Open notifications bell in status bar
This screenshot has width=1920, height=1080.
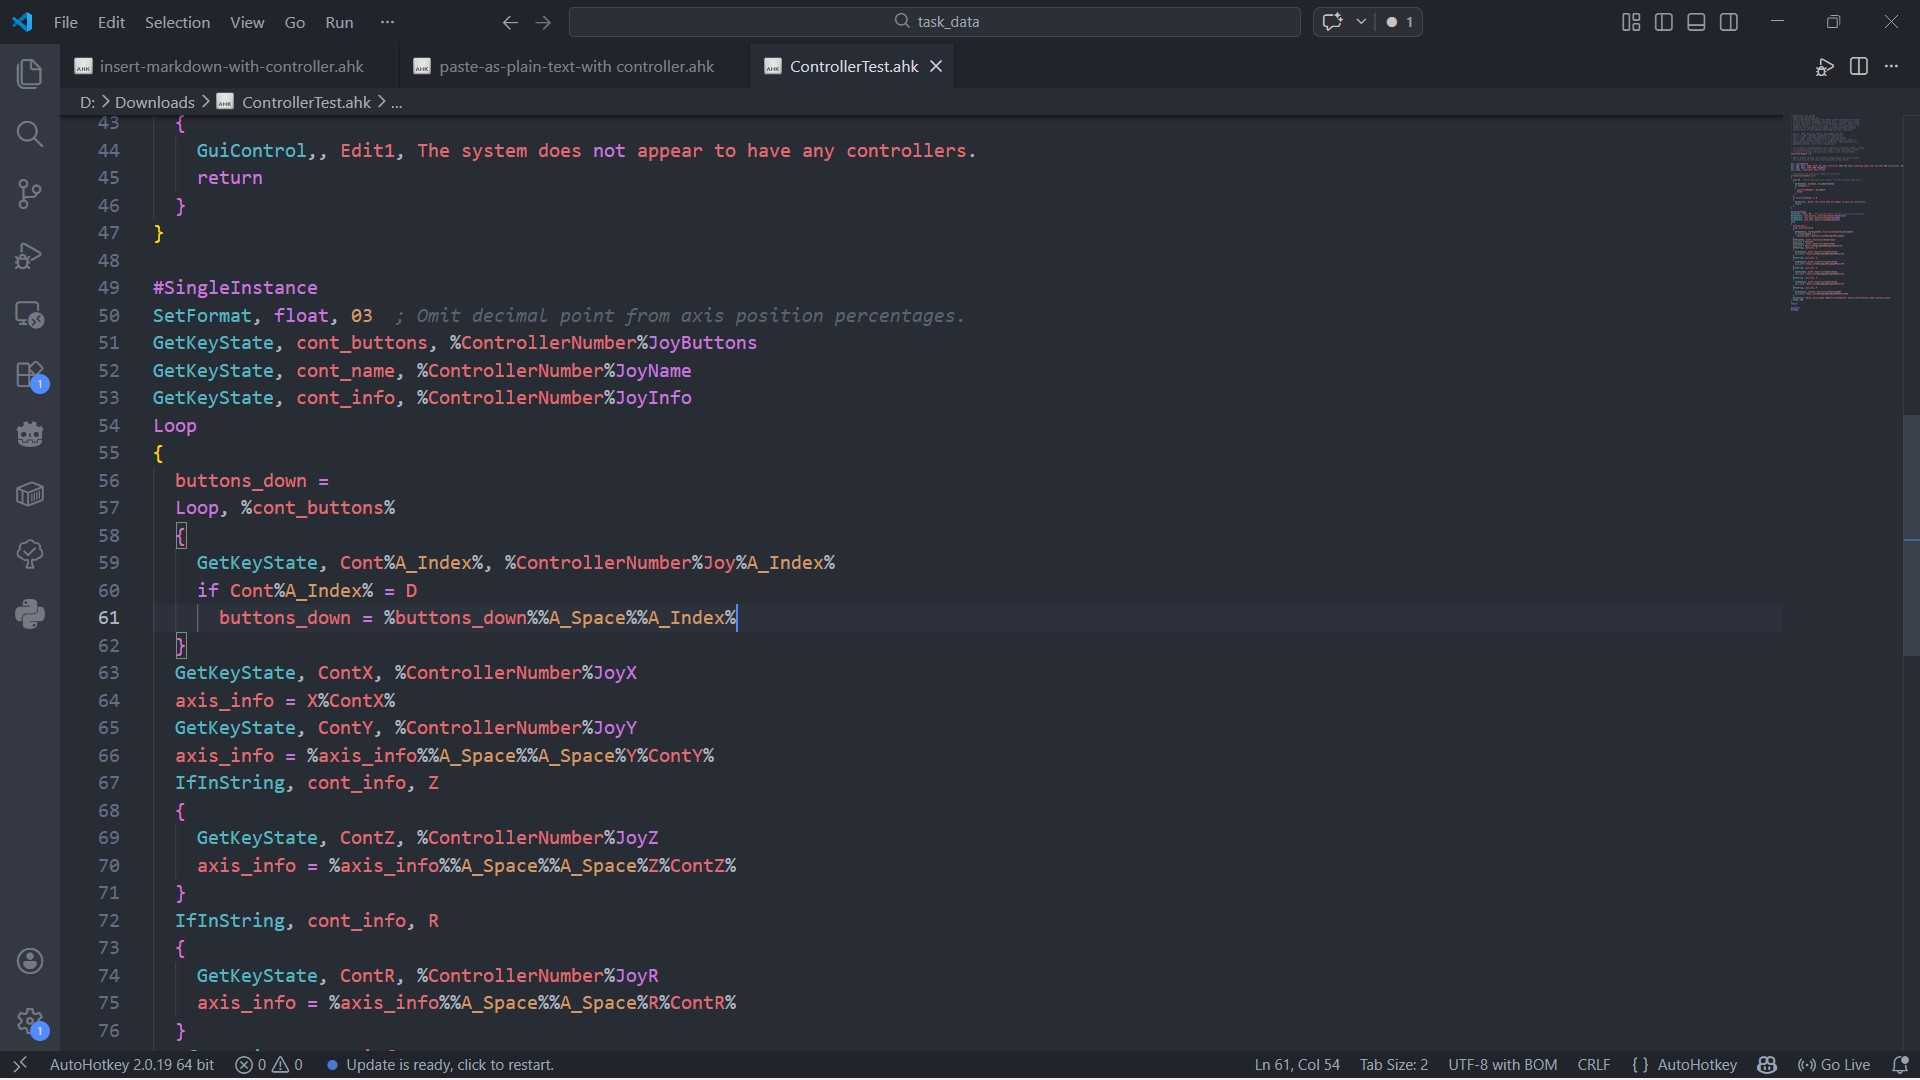coord(1901,1065)
